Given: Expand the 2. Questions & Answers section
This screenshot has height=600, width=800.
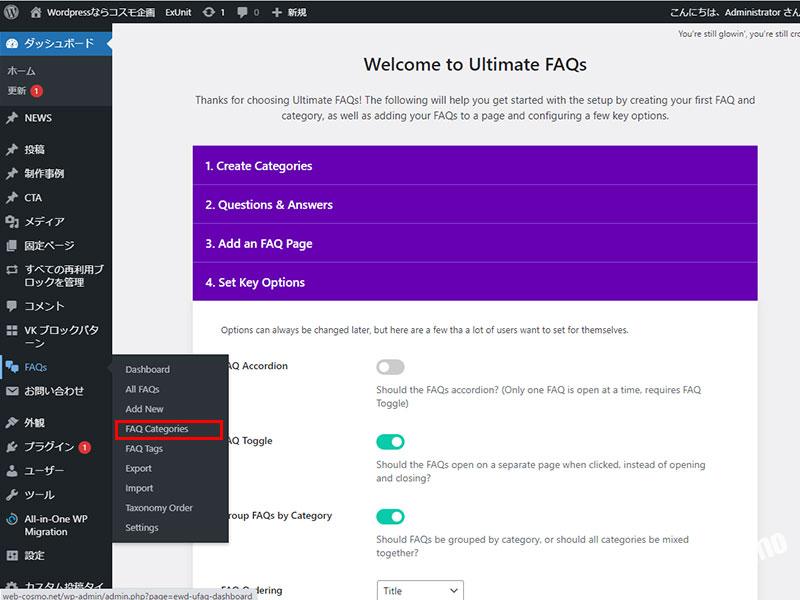Looking at the screenshot, I should (474, 204).
